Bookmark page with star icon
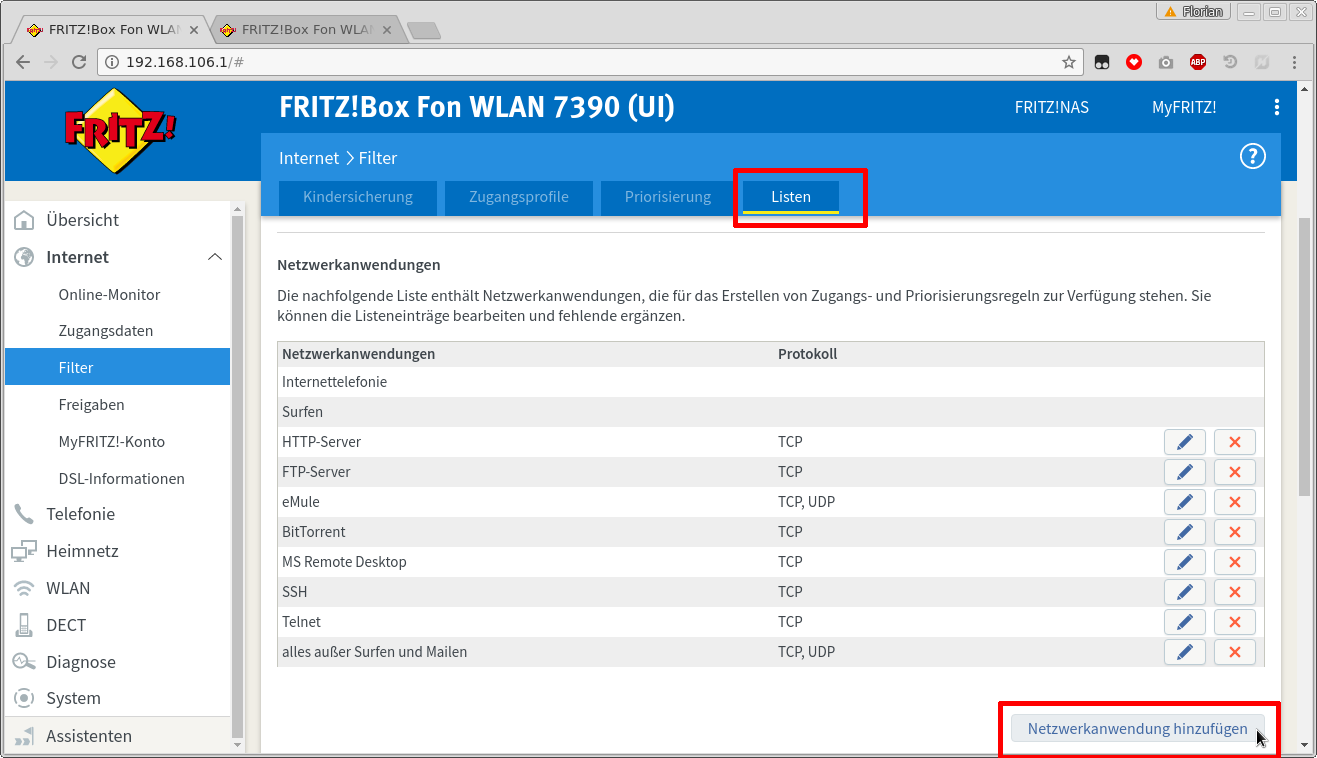1317x758 pixels. (x=1068, y=62)
